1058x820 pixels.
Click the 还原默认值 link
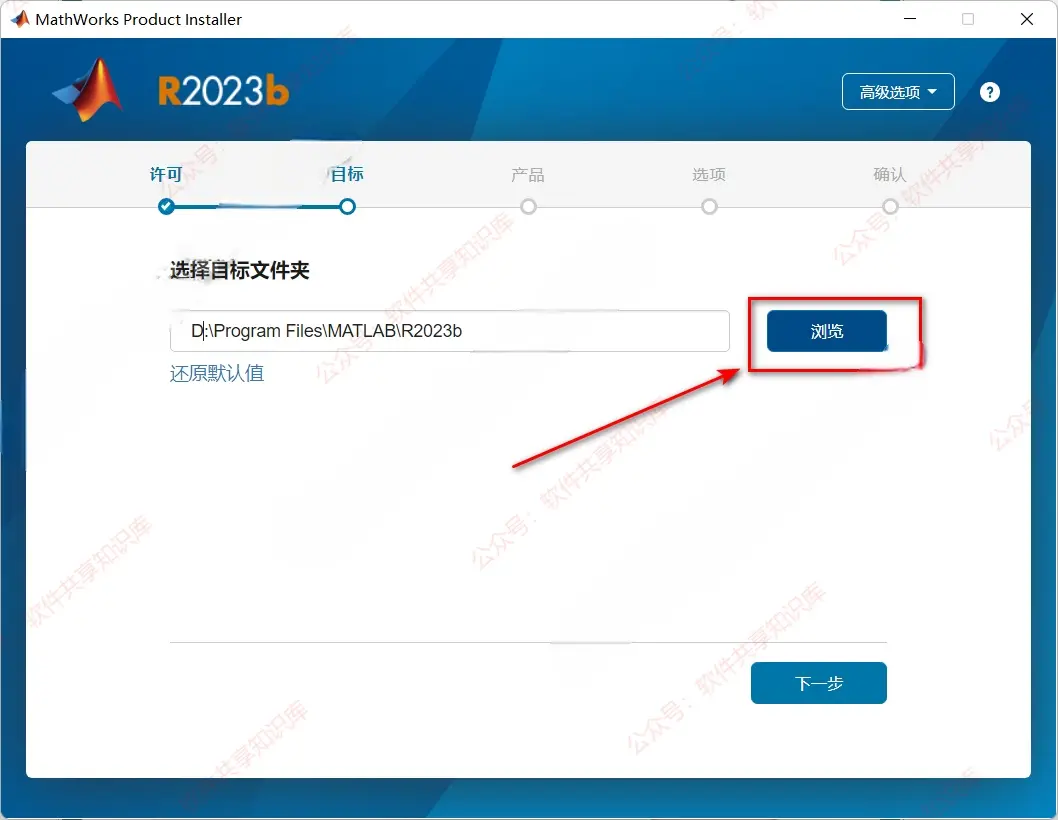coord(217,373)
